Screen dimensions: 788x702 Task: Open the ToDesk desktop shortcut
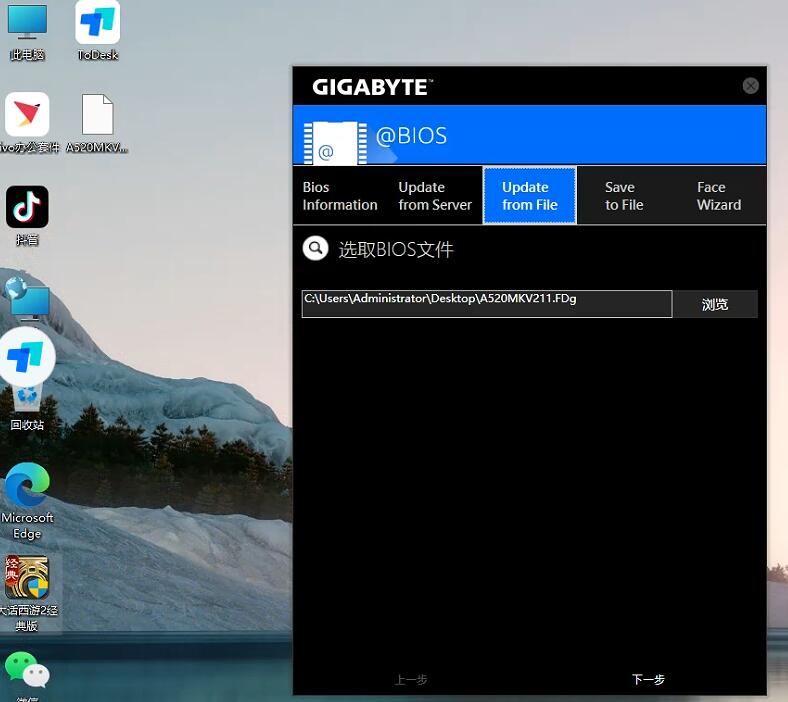pos(97,25)
